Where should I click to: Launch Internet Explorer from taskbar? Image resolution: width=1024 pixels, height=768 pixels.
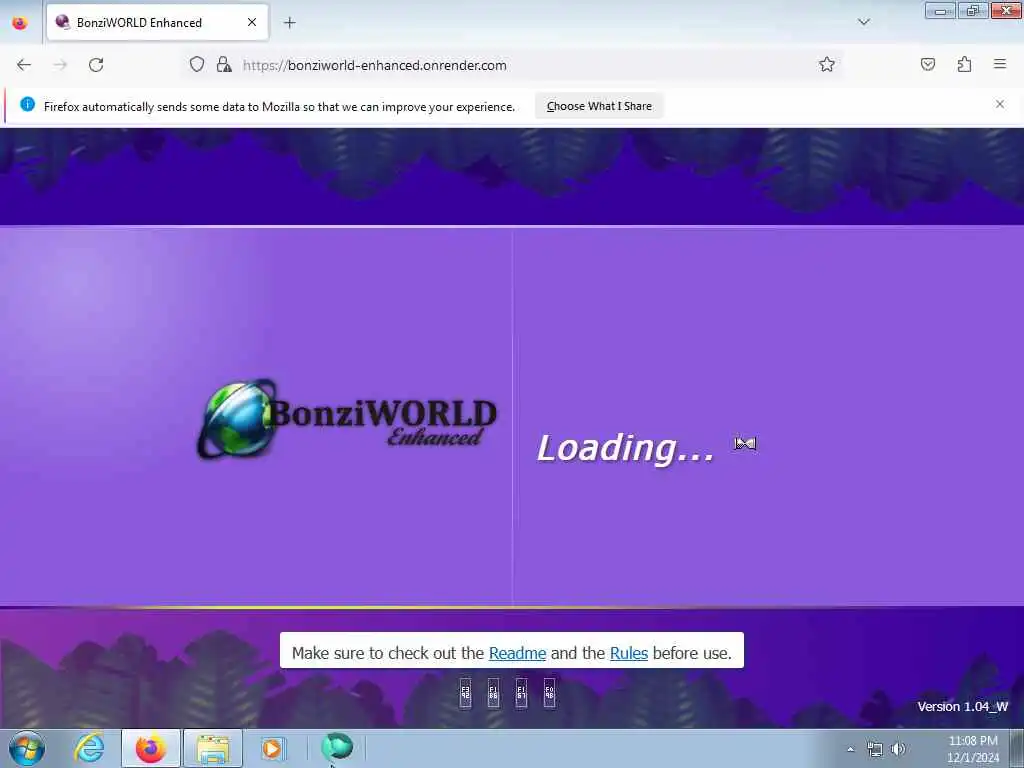pos(89,748)
